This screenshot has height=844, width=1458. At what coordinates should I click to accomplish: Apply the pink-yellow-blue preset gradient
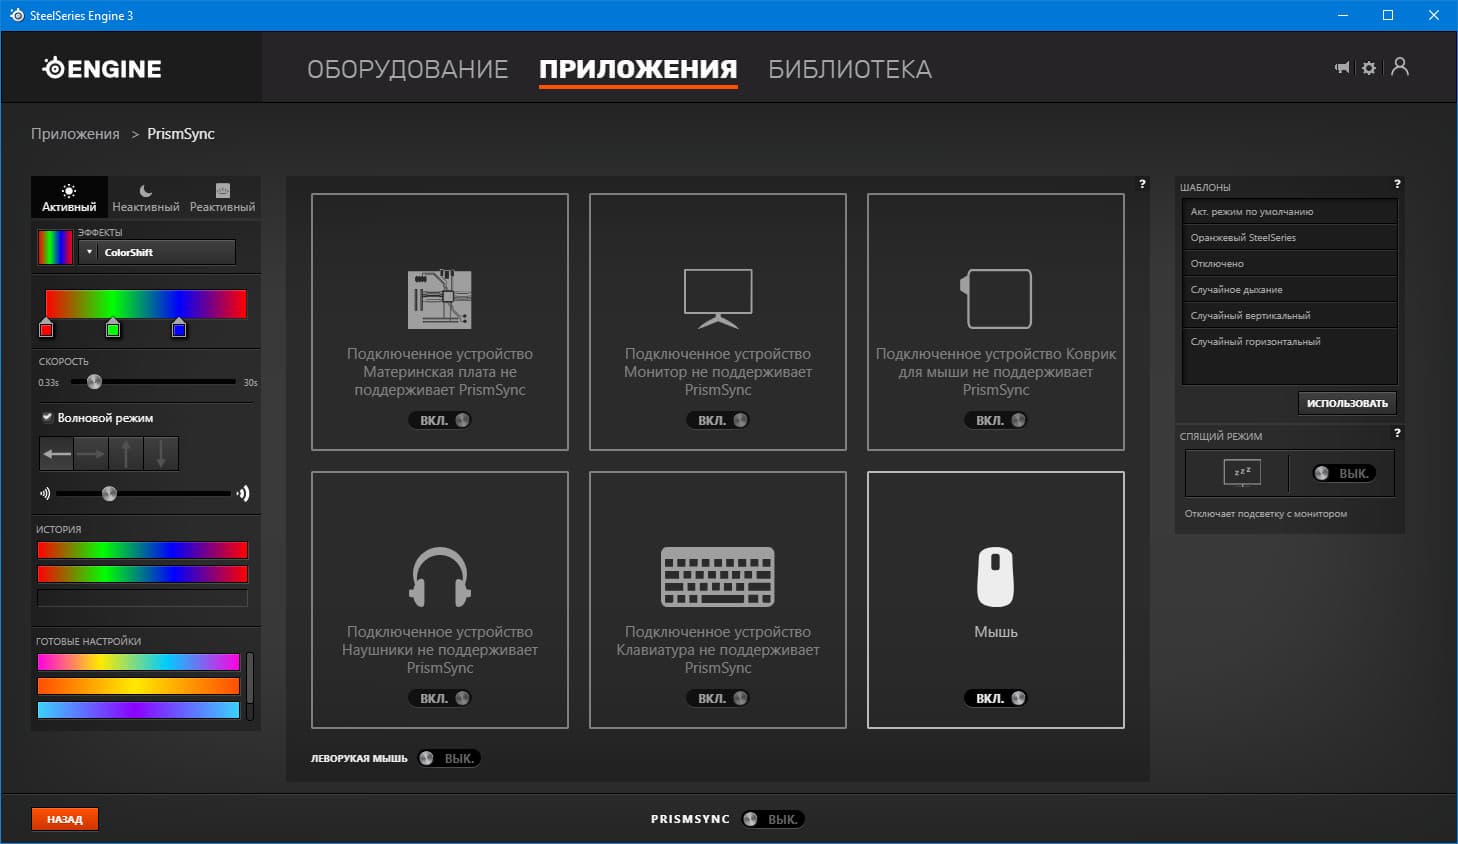coord(139,662)
